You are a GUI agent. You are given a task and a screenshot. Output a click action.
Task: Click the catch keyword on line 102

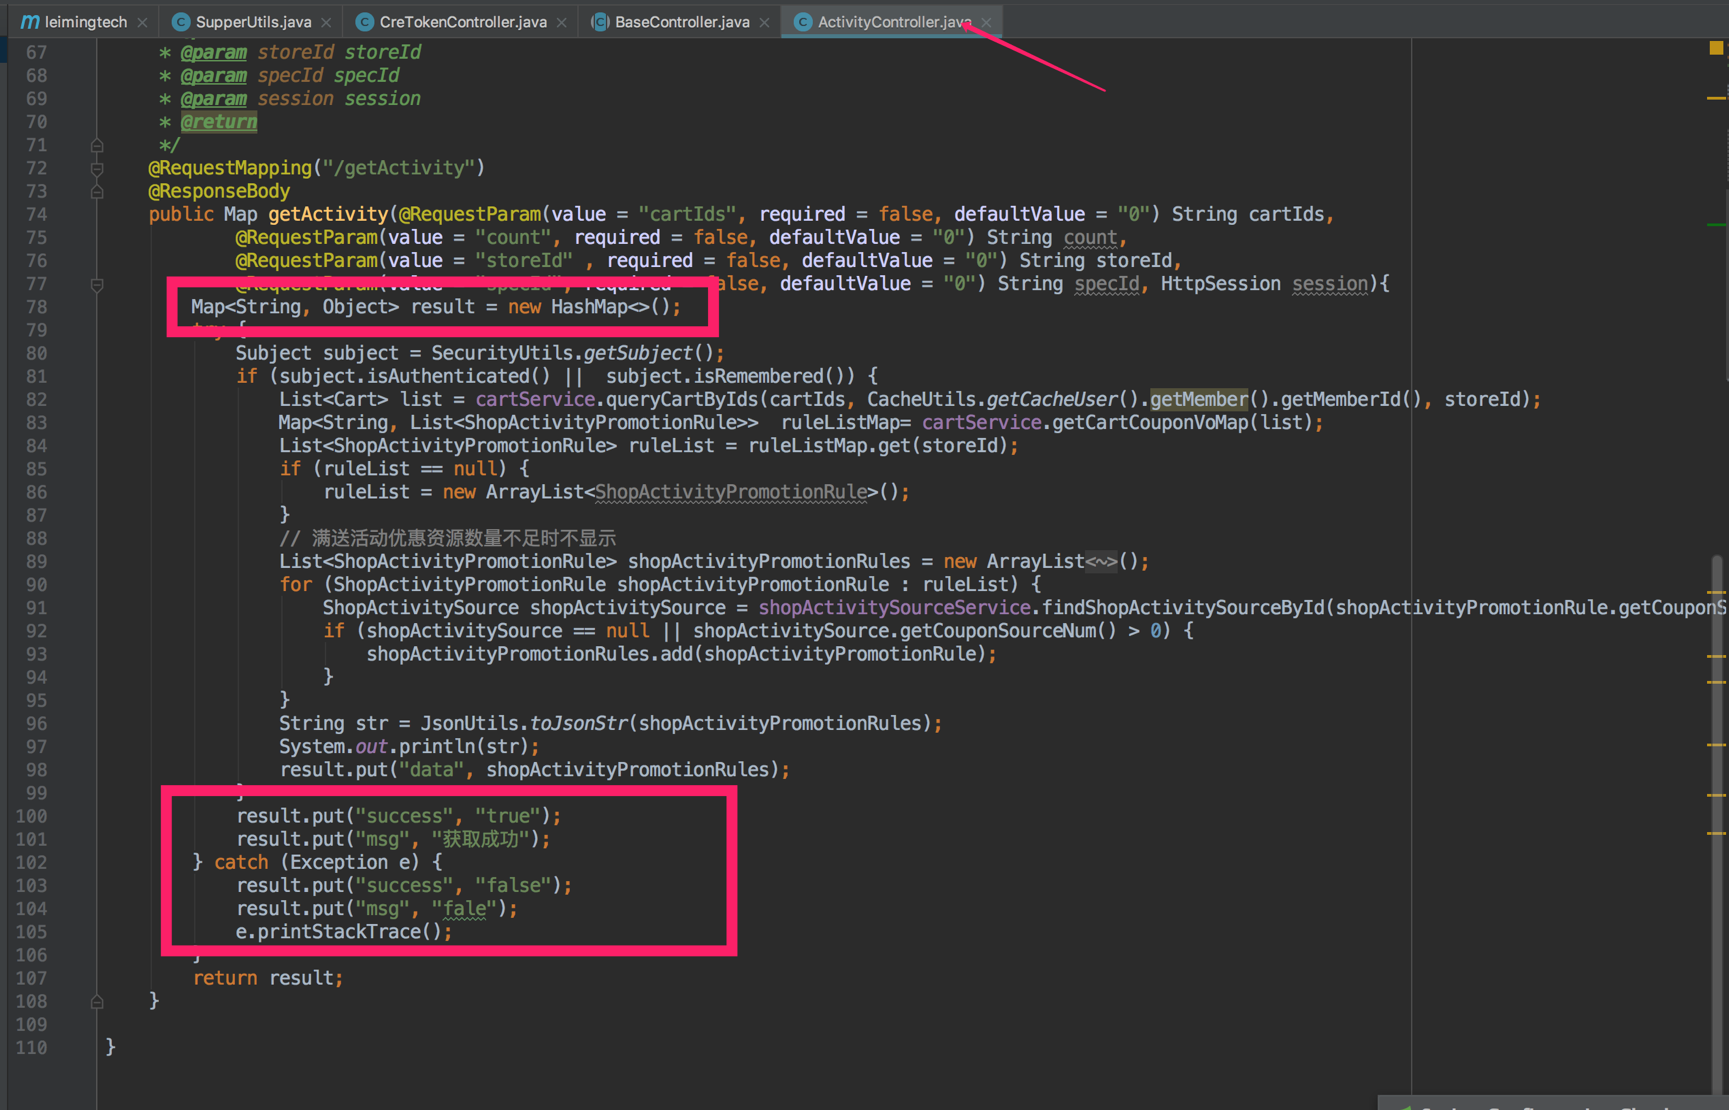pyautogui.click(x=241, y=862)
